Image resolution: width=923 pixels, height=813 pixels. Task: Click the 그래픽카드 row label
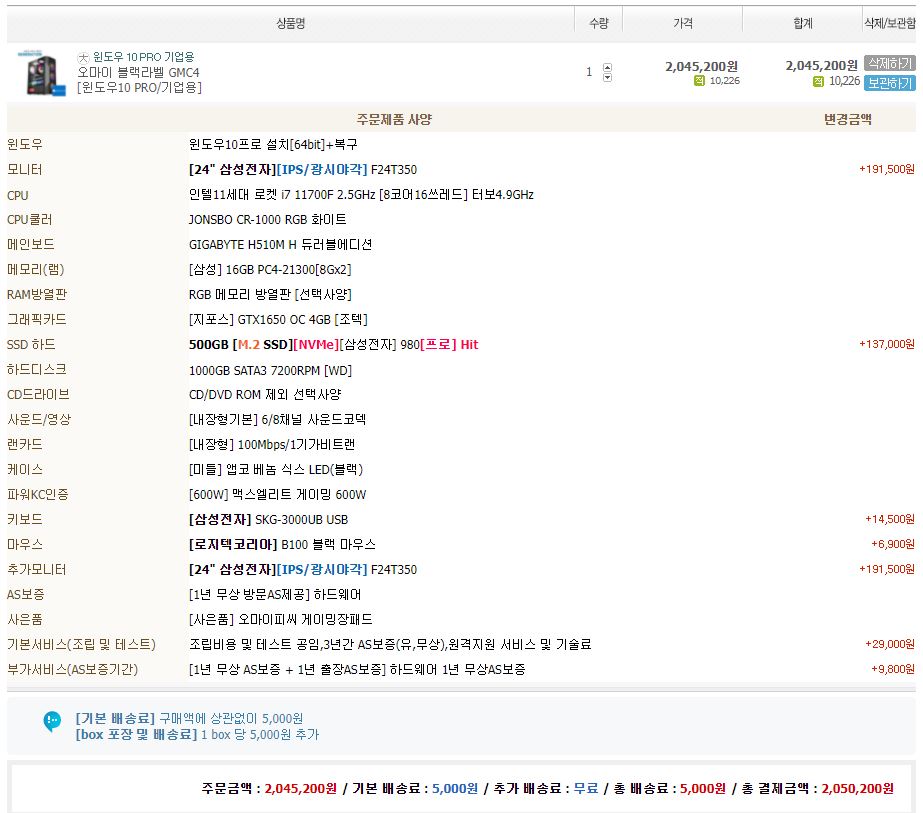point(36,320)
